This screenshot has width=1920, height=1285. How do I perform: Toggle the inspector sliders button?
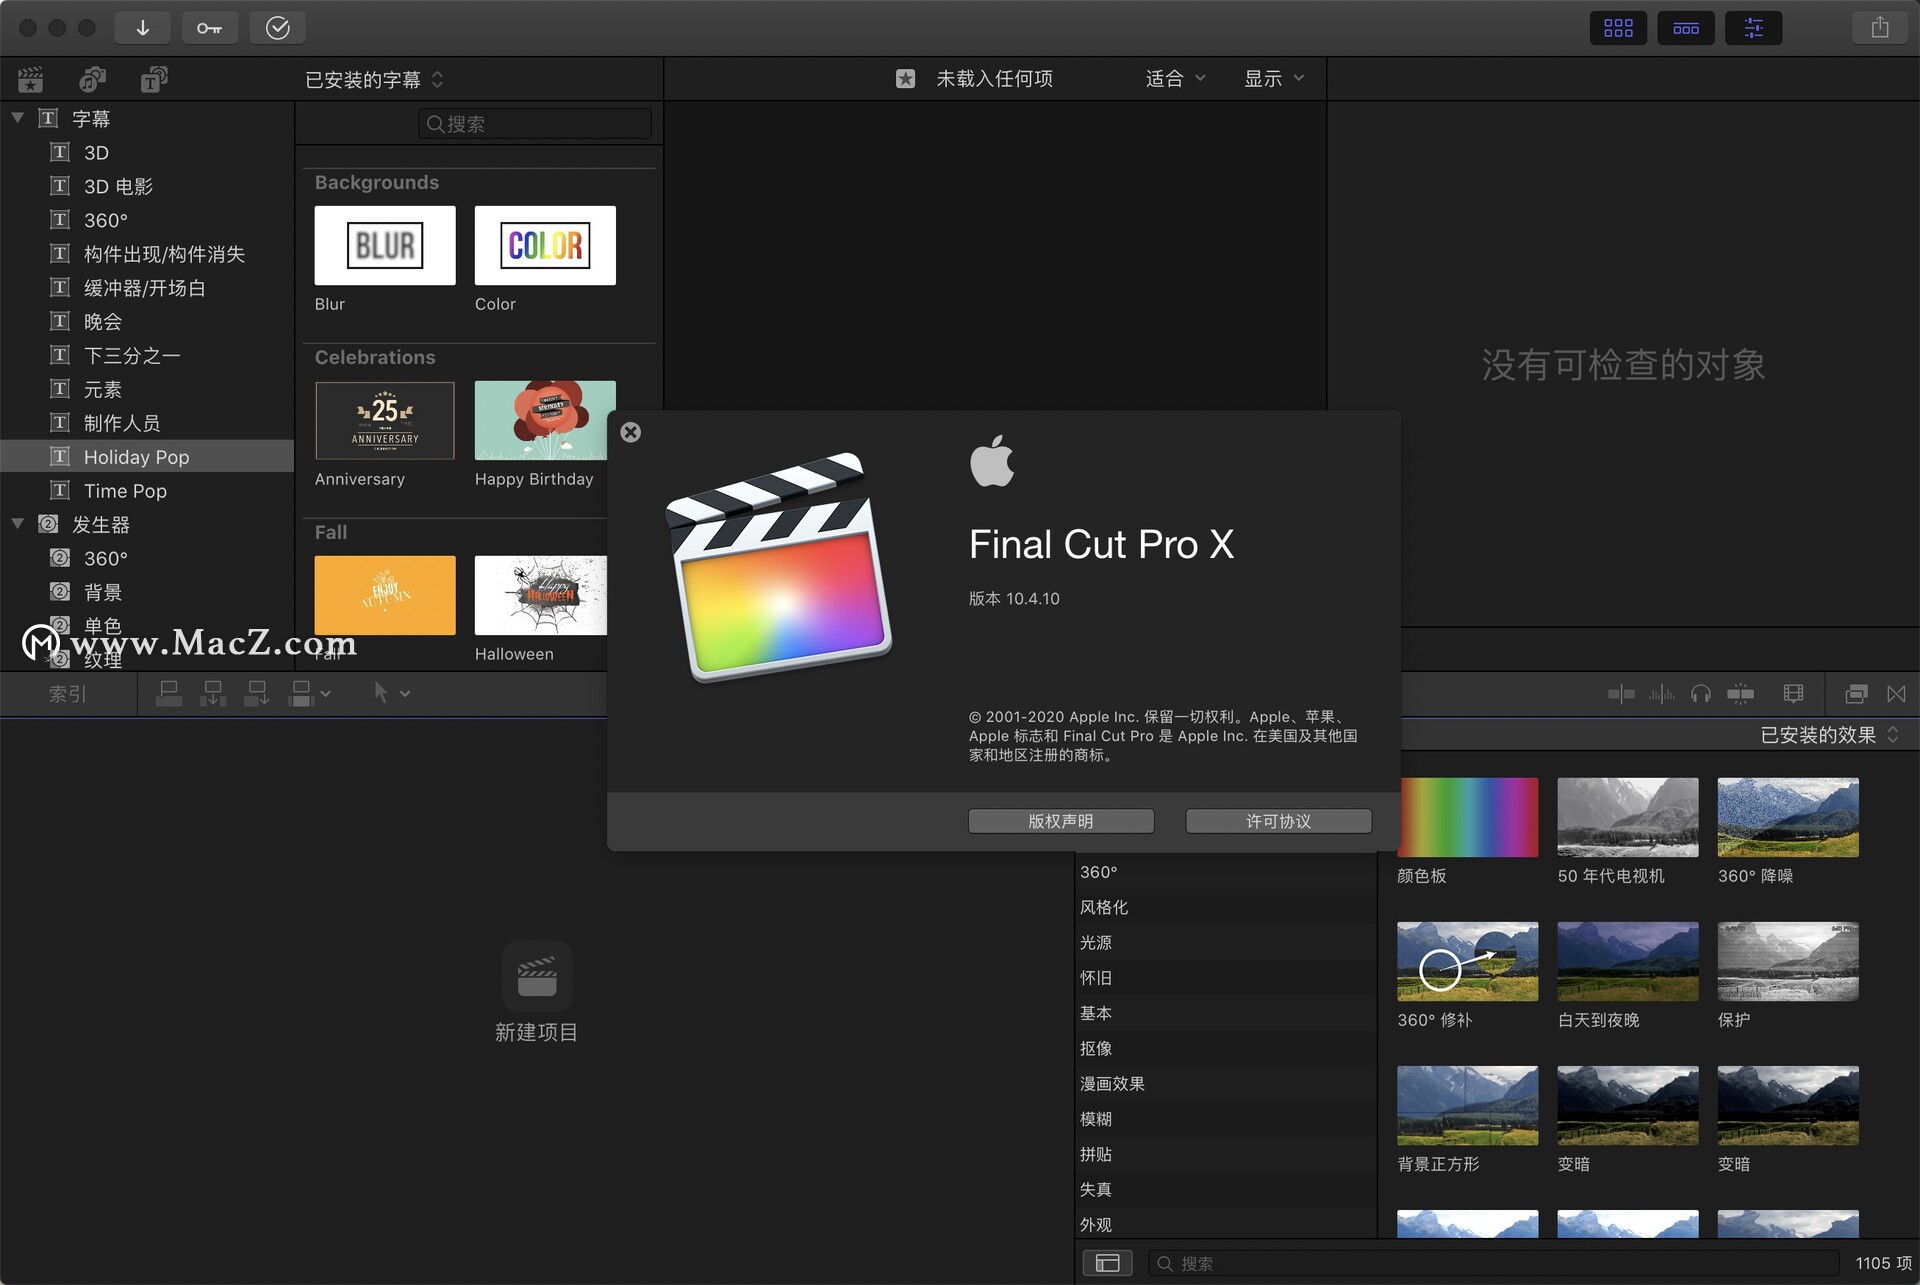(x=1754, y=28)
